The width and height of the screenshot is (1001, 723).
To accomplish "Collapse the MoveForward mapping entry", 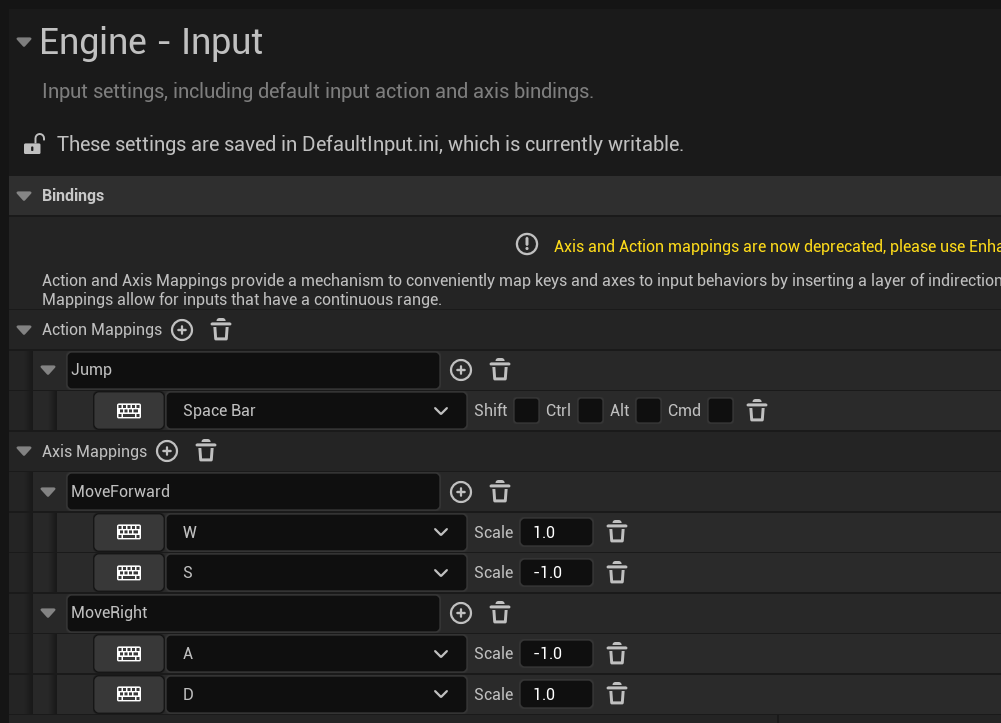I will [x=48, y=492].
